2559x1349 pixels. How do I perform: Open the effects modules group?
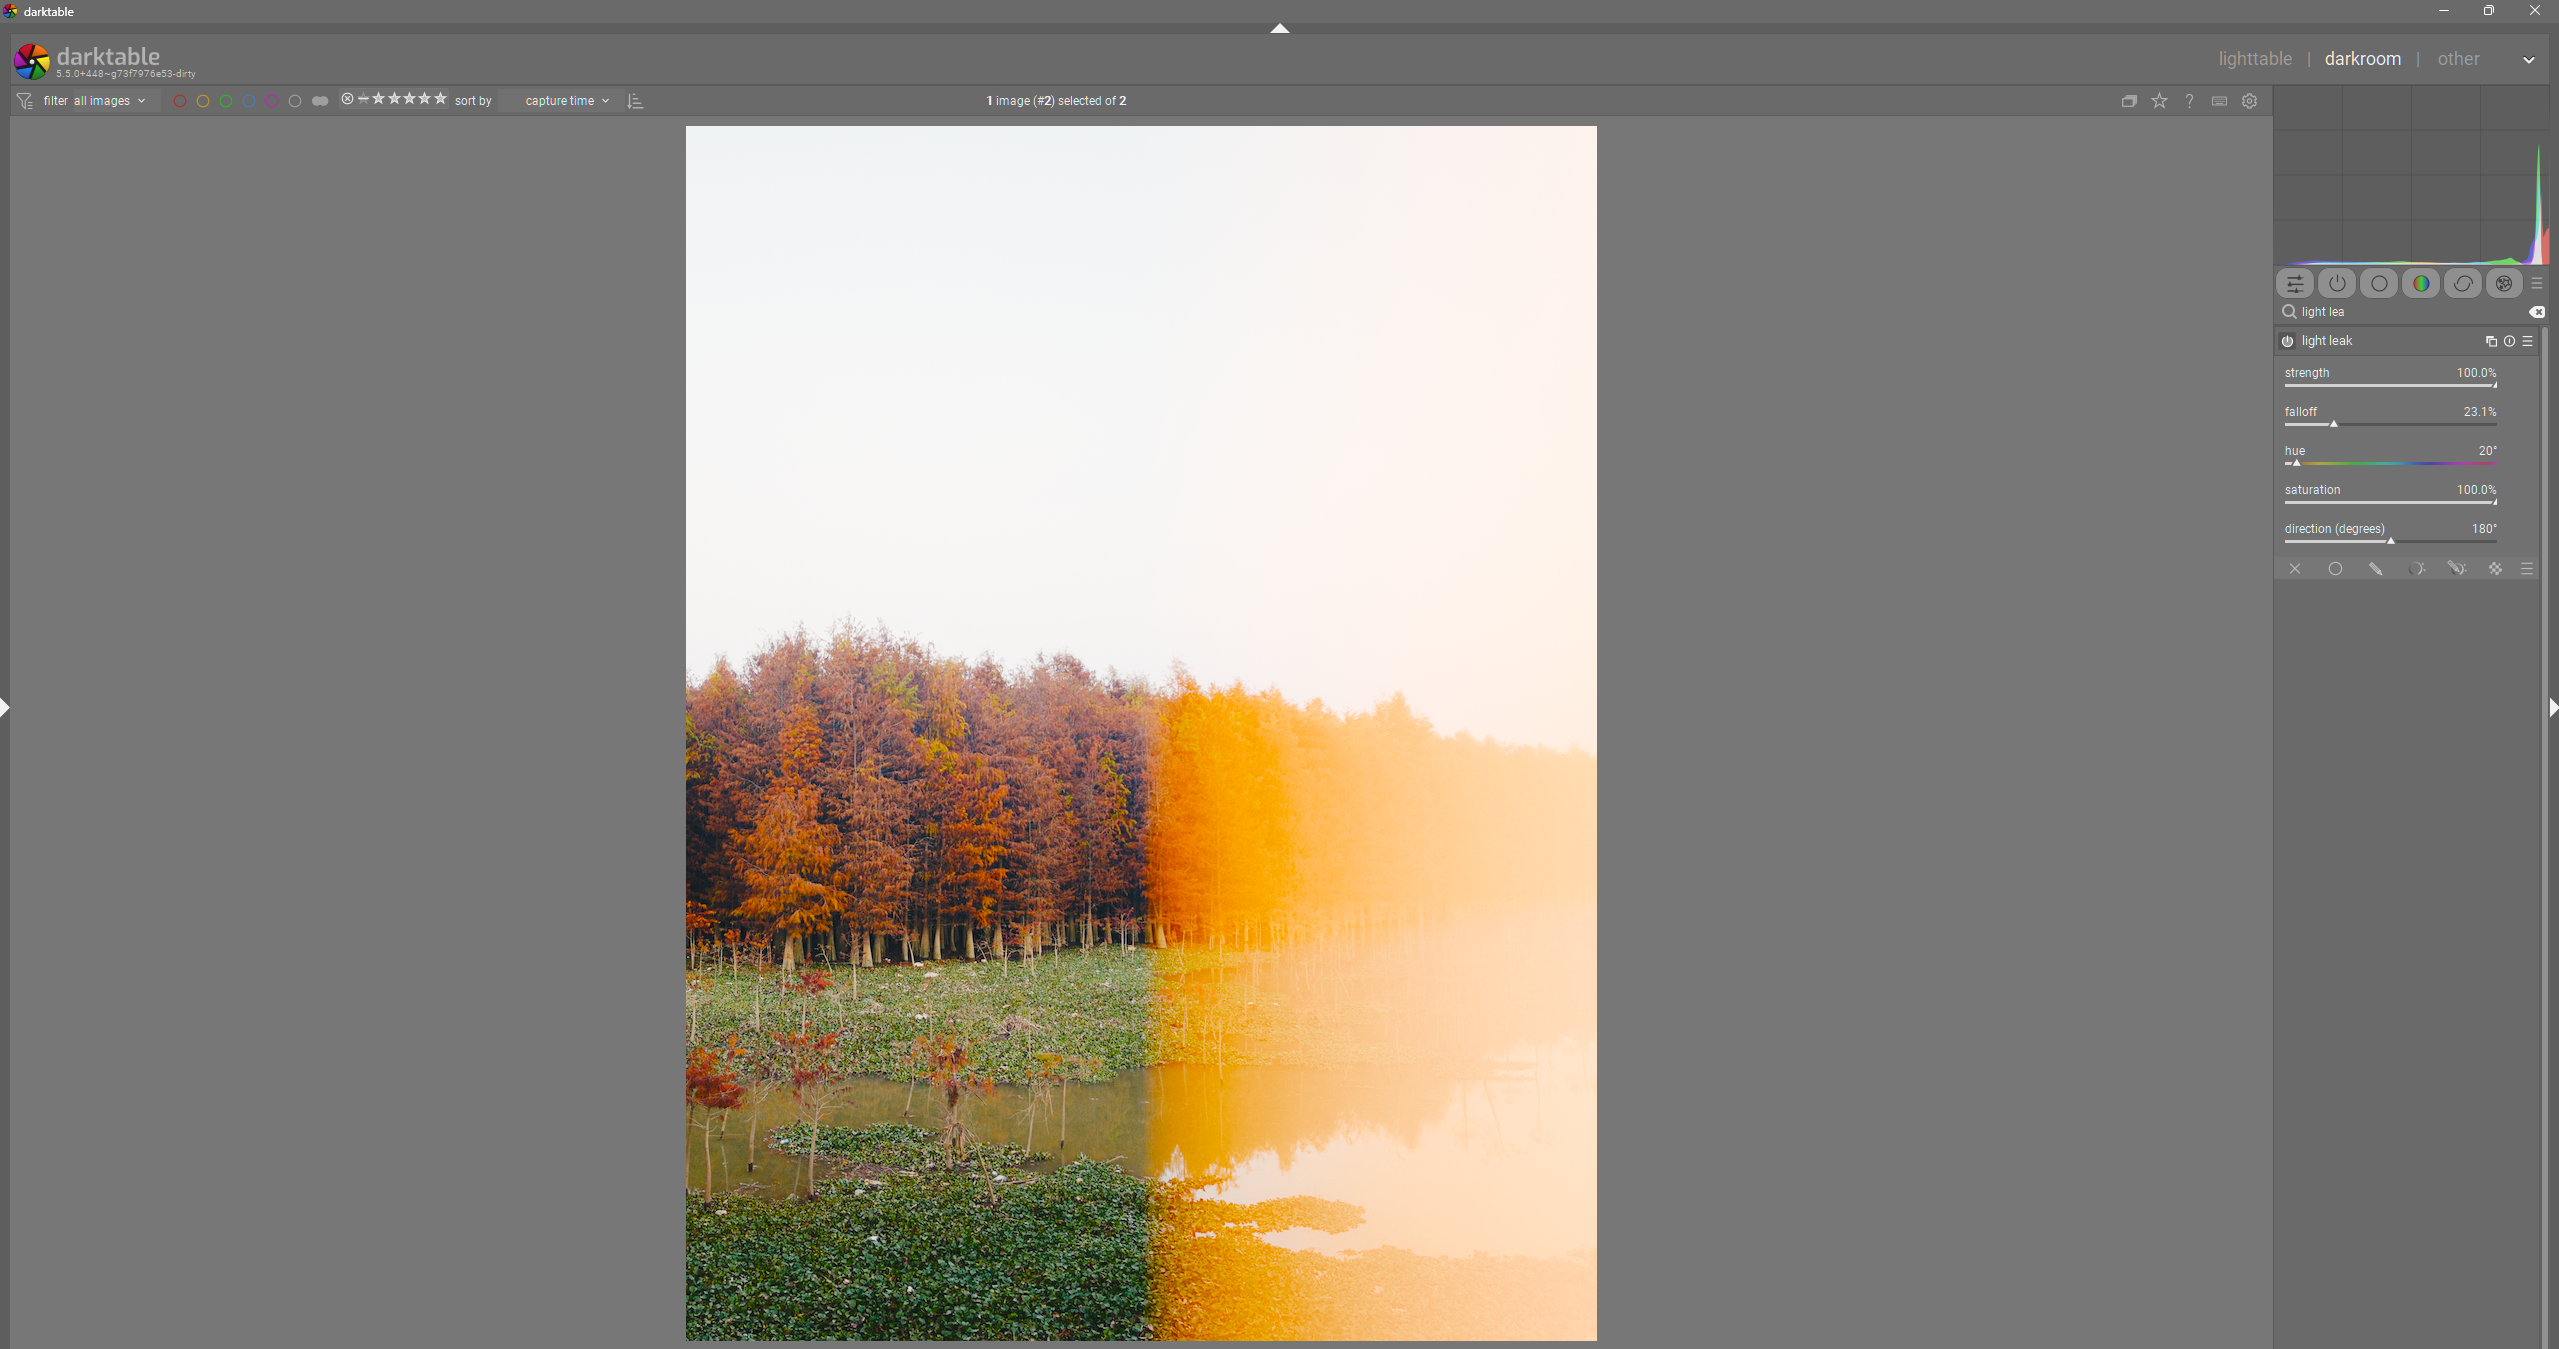point(2504,284)
